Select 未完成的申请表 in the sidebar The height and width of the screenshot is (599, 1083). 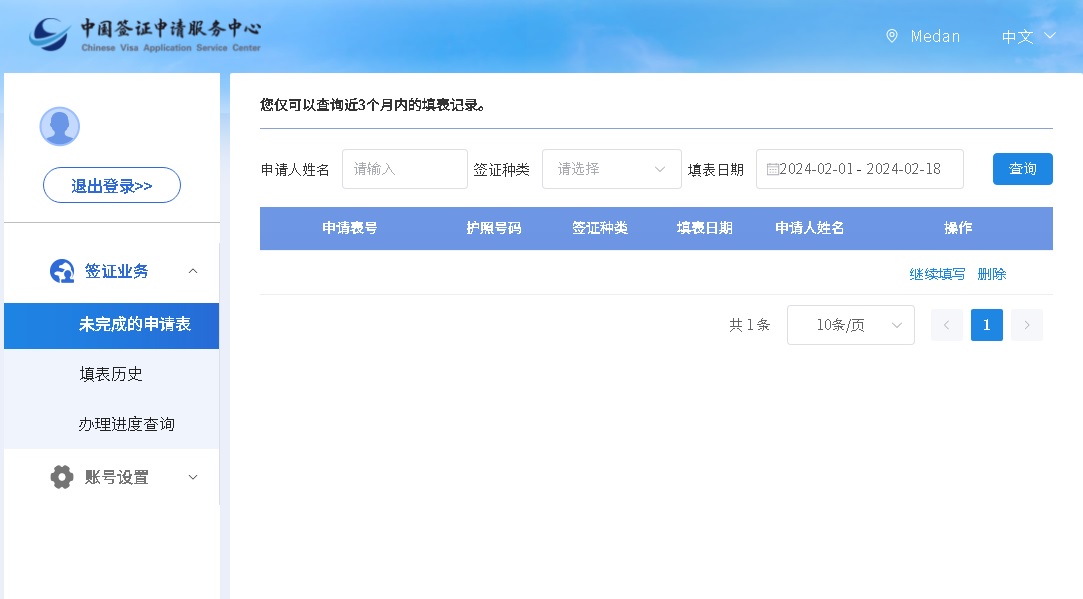click(x=135, y=325)
